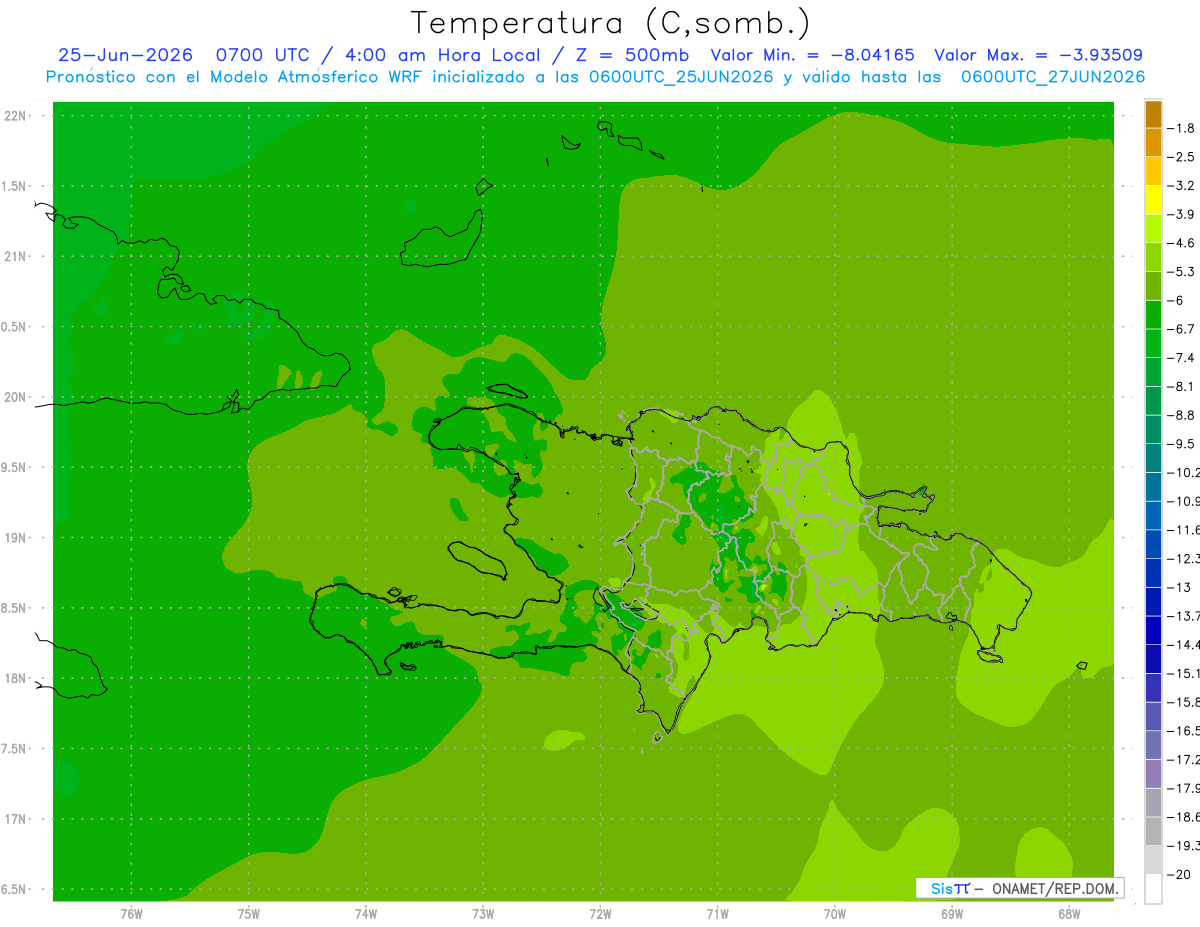The height and width of the screenshot is (927, 1200).
Task: Select the legend band between -4.6 and -5.3
Action: click(1153, 257)
